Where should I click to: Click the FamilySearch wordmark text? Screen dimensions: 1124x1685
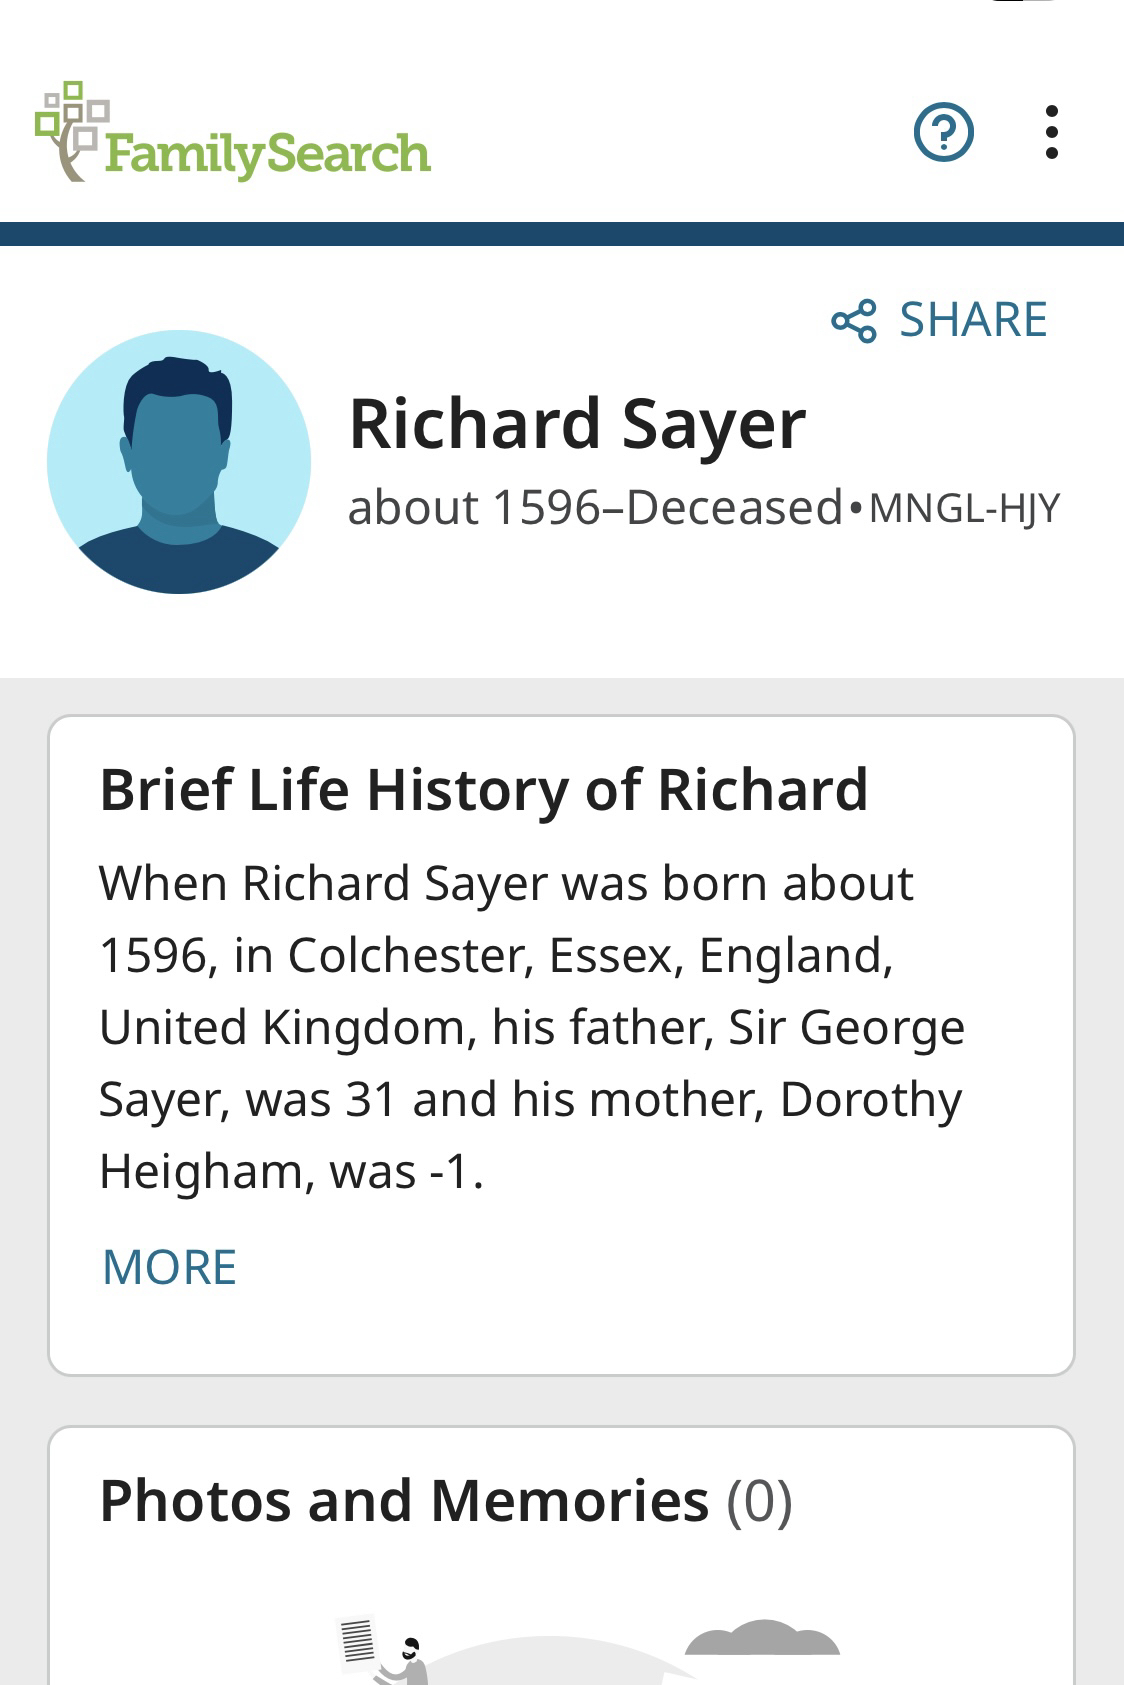(x=267, y=154)
